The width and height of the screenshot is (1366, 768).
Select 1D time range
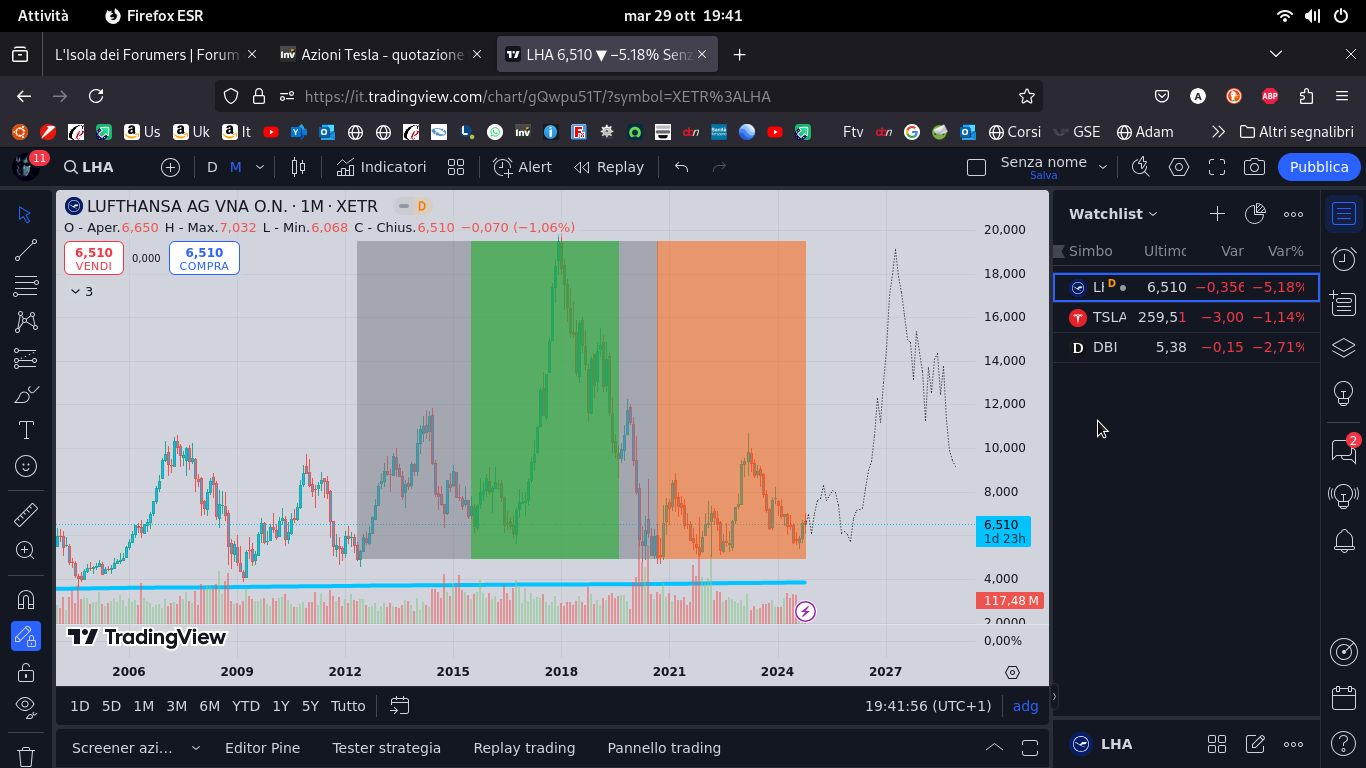click(79, 706)
